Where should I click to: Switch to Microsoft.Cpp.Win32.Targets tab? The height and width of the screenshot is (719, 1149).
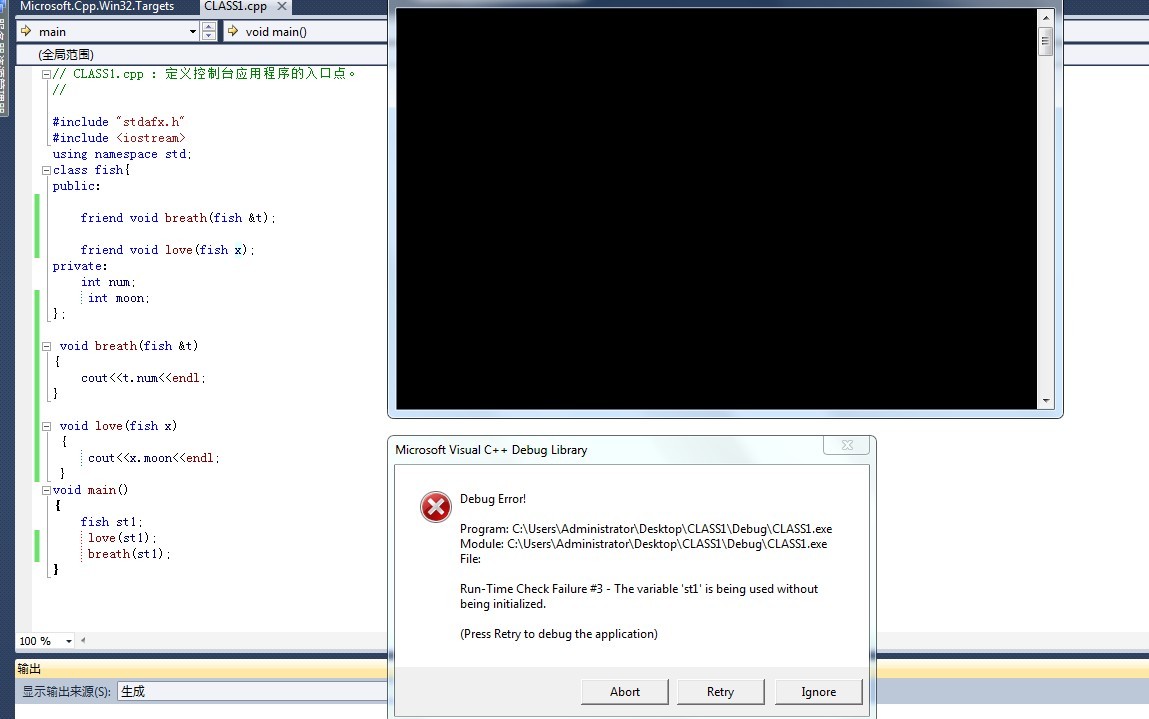point(97,7)
